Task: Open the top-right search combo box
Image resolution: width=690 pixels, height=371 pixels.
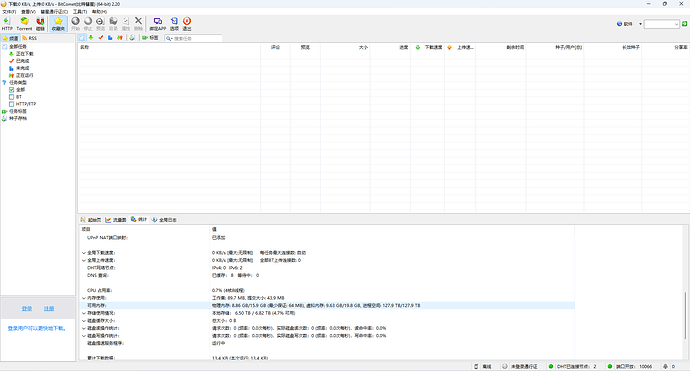Action: point(662,24)
